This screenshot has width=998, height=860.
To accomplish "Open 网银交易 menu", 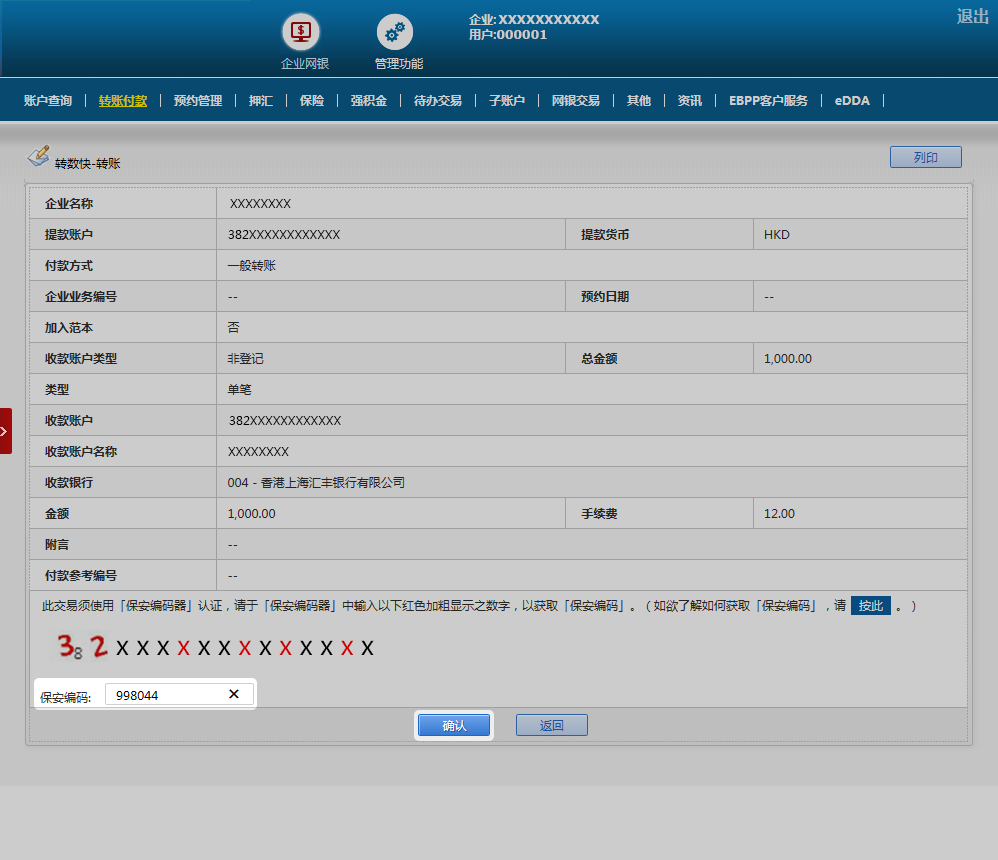I will point(576,101).
